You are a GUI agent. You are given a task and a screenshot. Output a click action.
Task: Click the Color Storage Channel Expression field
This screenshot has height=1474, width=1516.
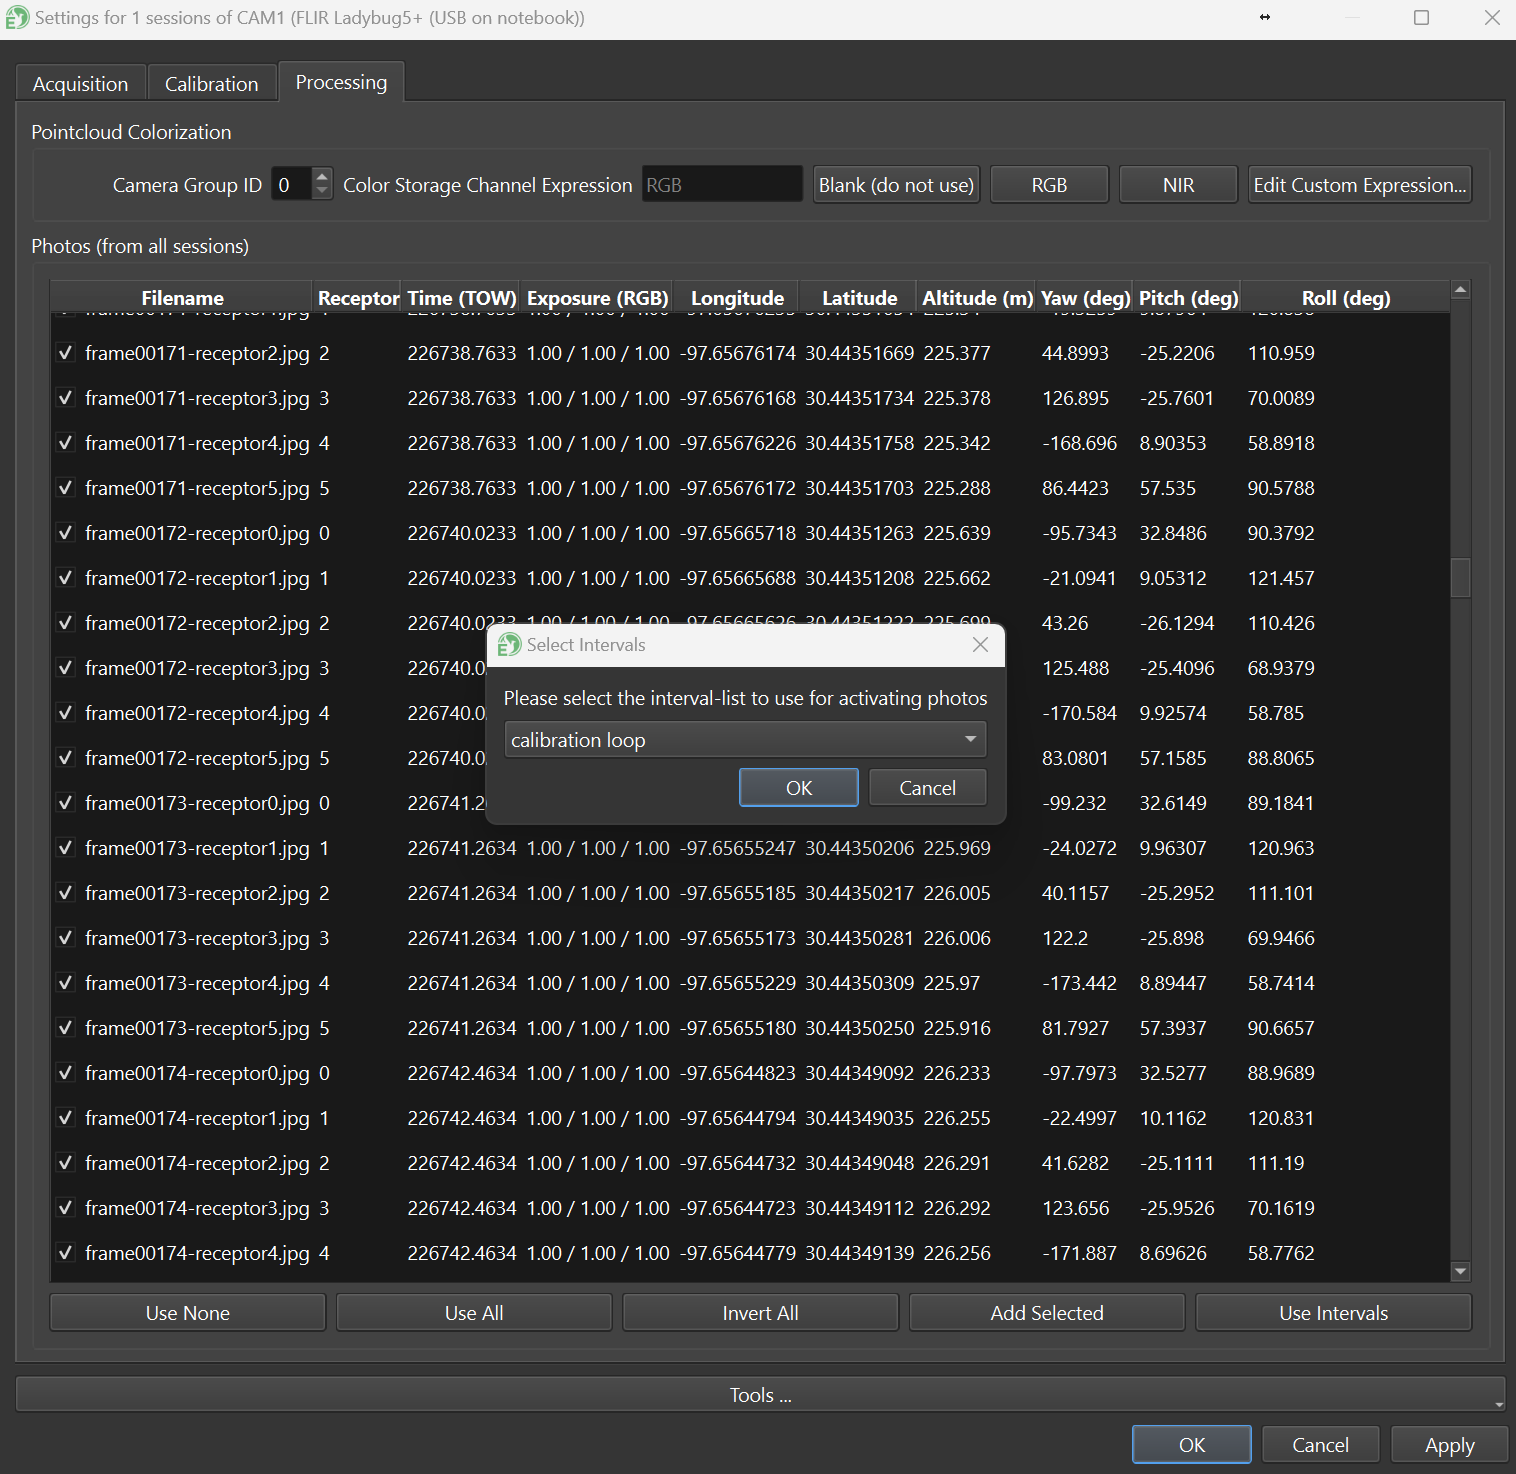[721, 185]
